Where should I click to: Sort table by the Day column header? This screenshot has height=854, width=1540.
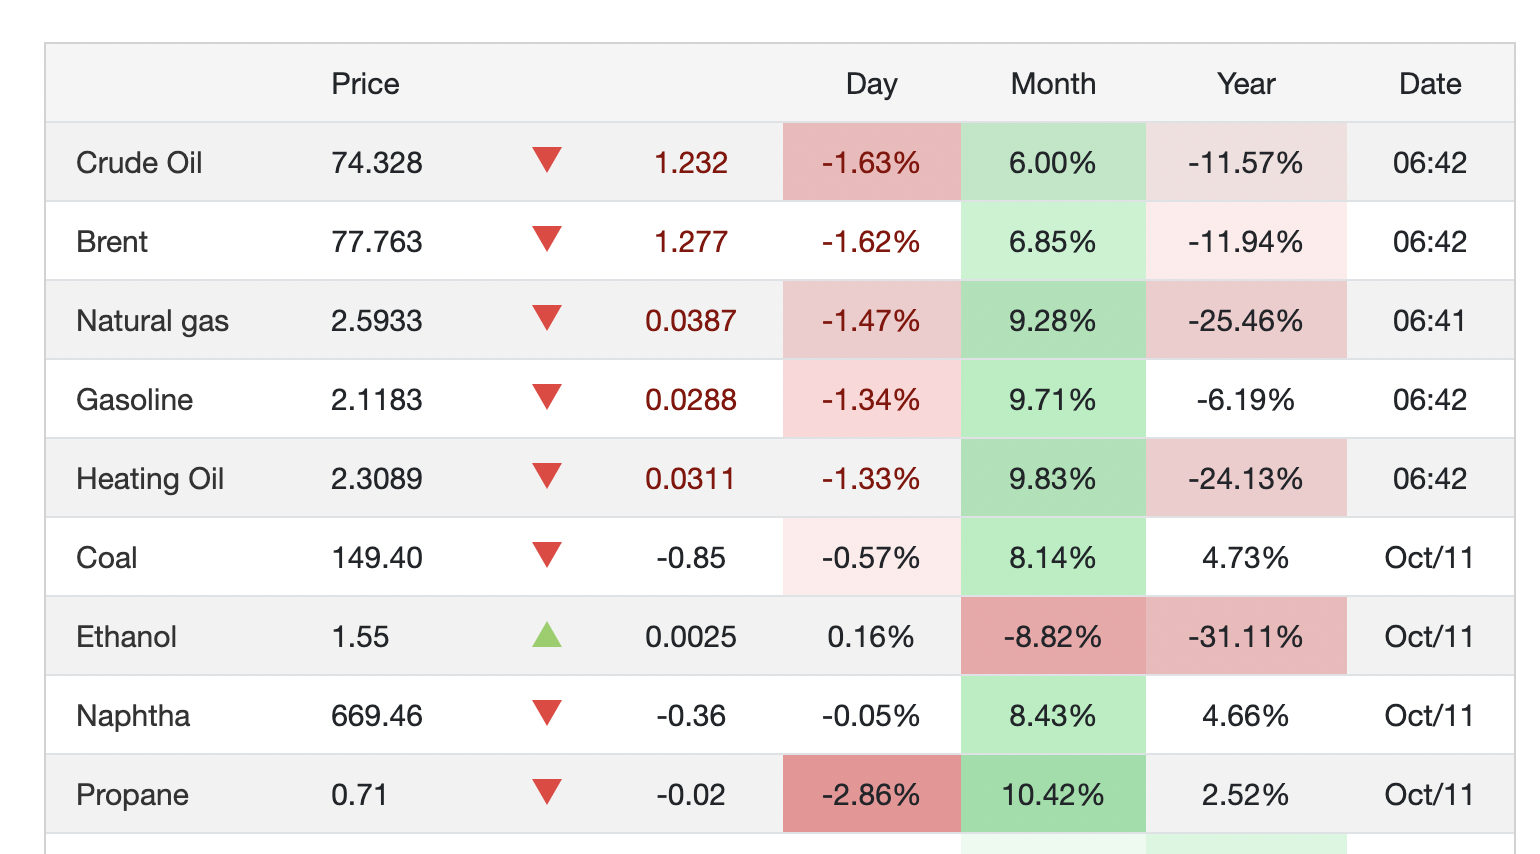(871, 83)
